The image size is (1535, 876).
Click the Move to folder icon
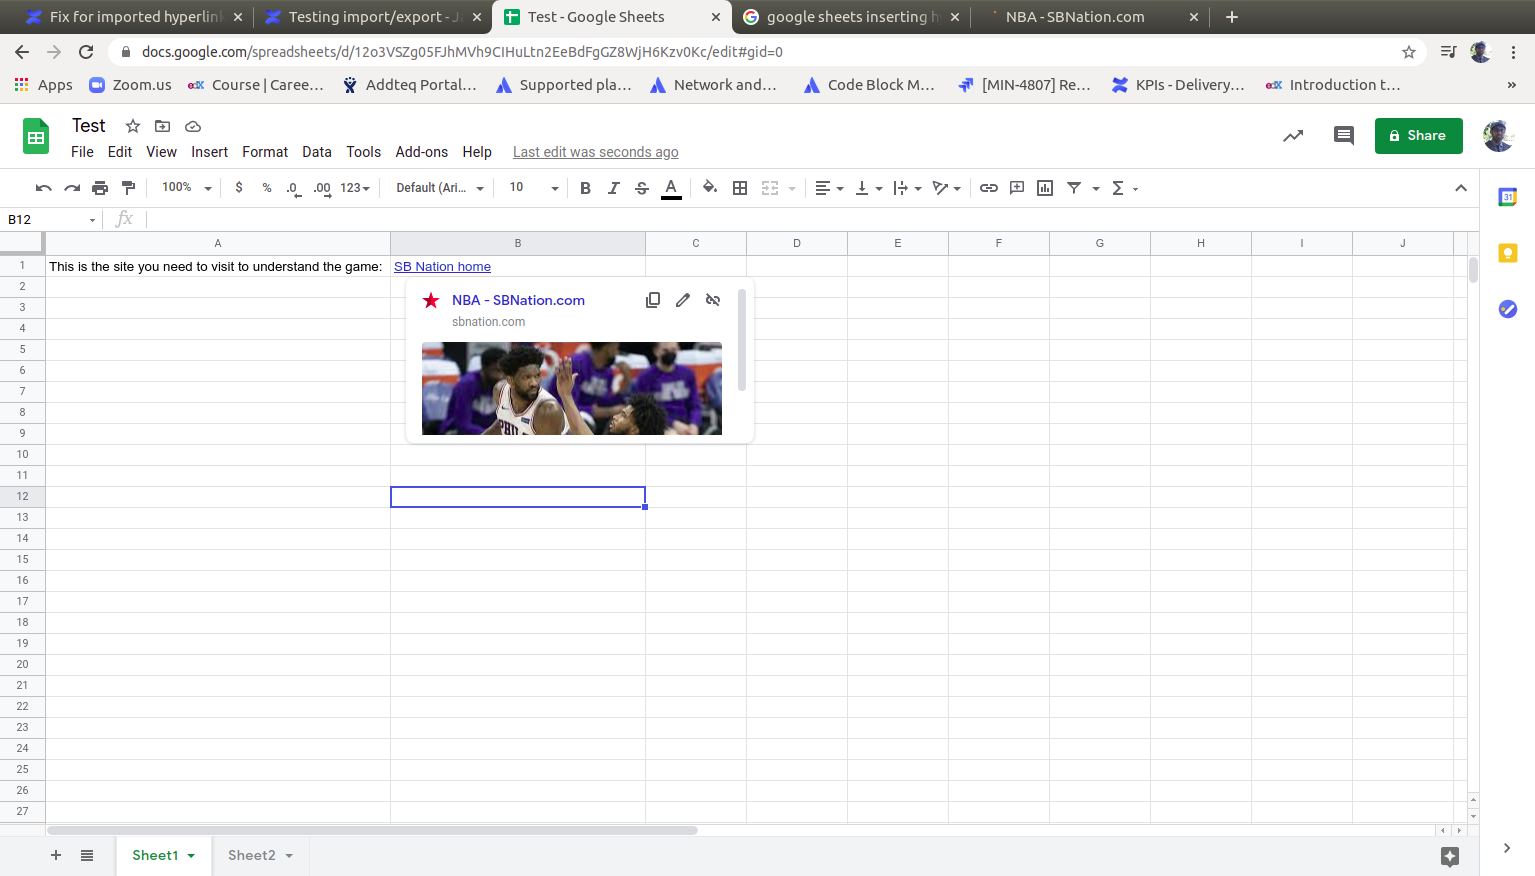(x=162, y=126)
